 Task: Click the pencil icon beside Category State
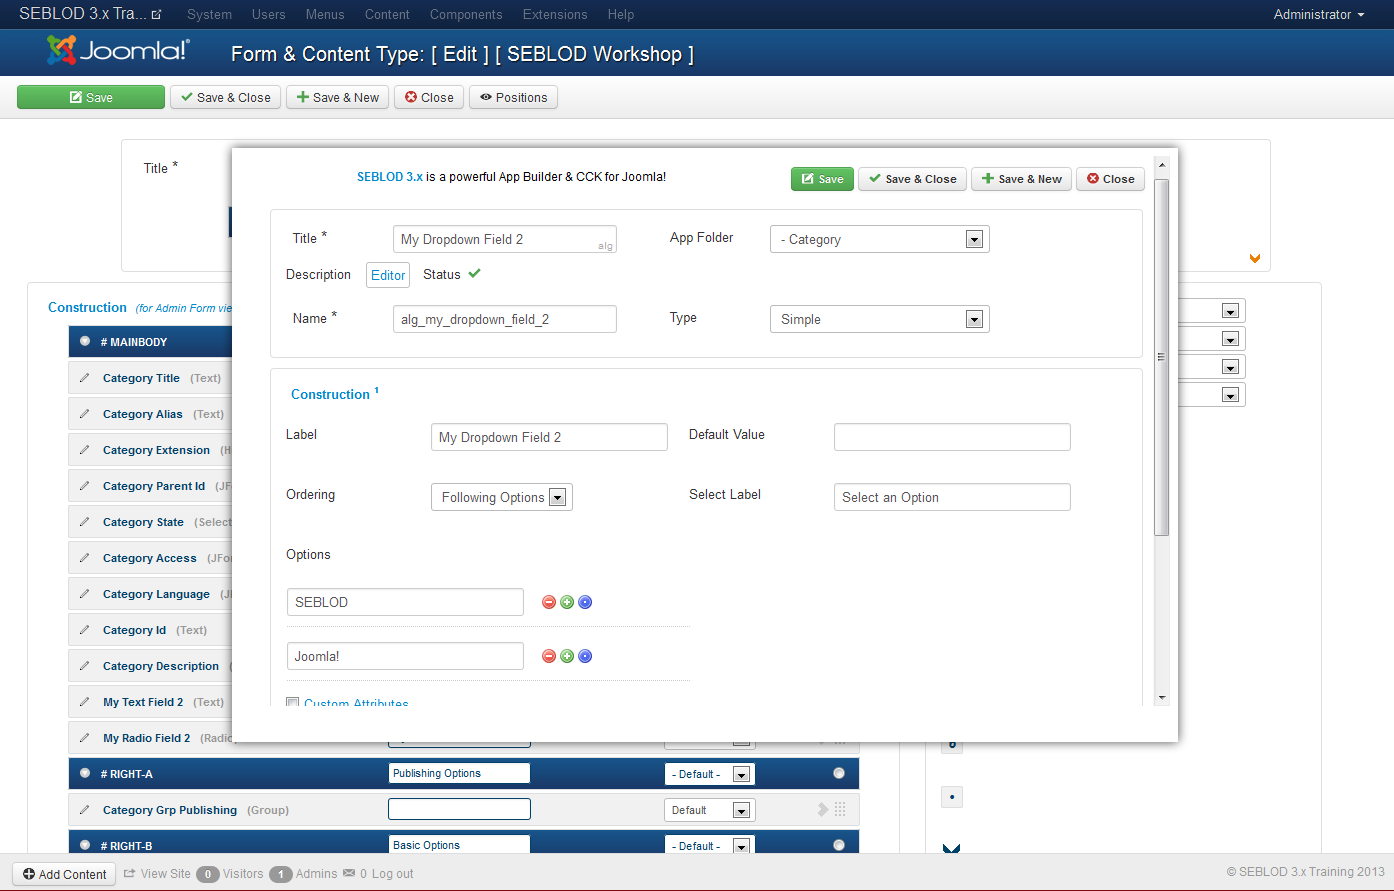84,522
